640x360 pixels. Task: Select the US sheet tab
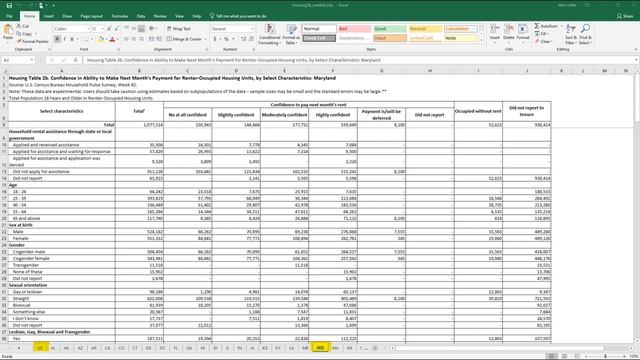click(x=40, y=348)
